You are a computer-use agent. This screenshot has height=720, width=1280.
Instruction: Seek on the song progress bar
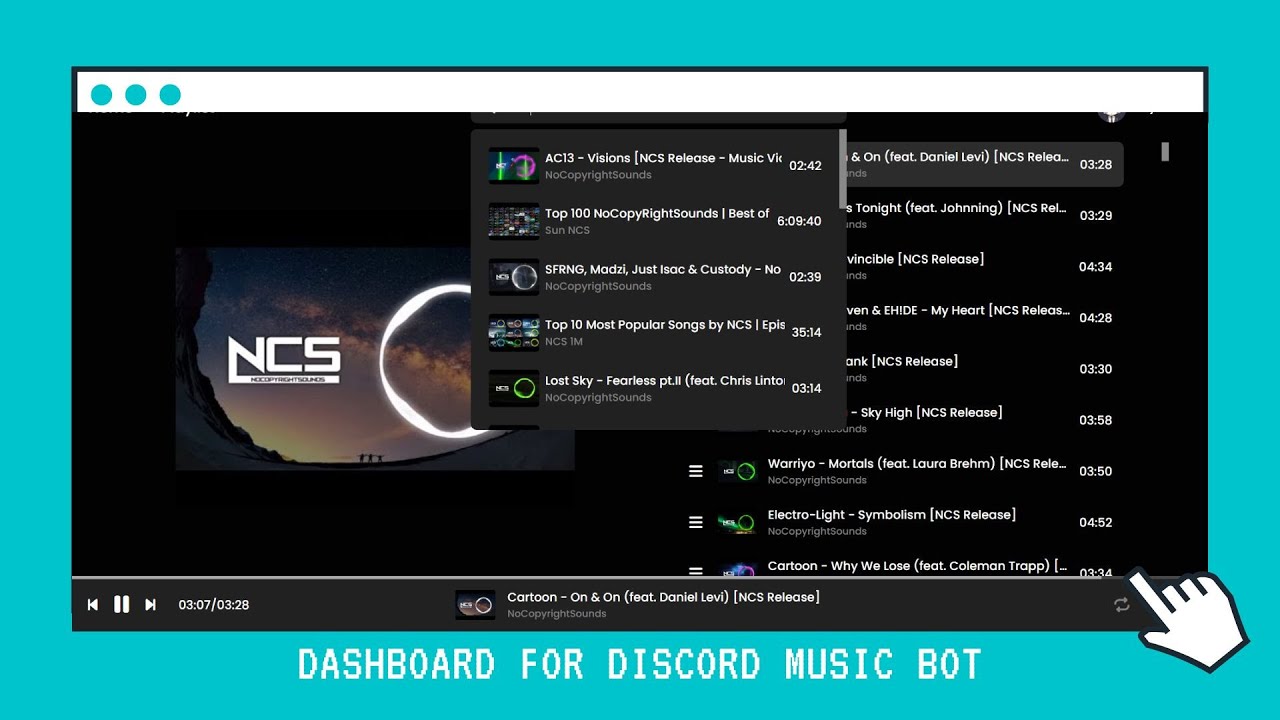(640, 578)
